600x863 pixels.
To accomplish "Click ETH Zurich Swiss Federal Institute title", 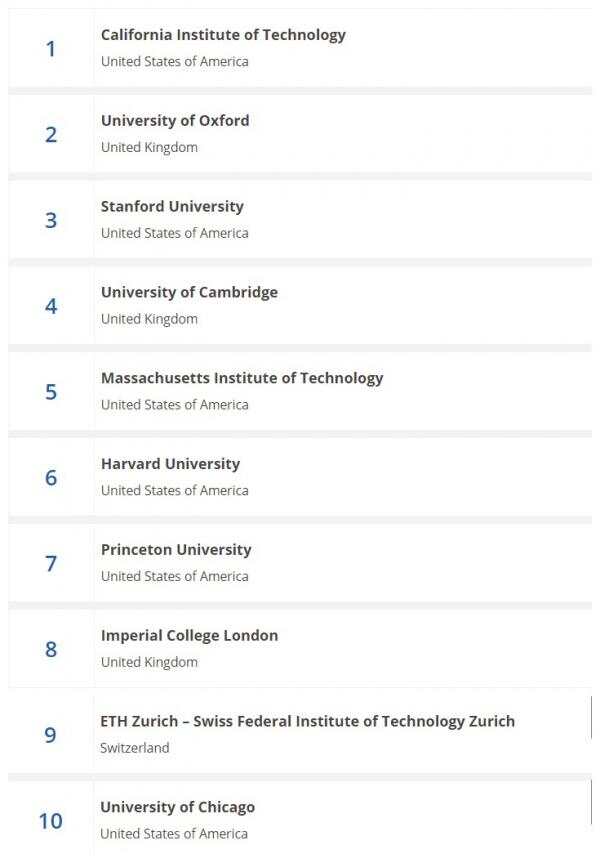I will [x=308, y=722].
